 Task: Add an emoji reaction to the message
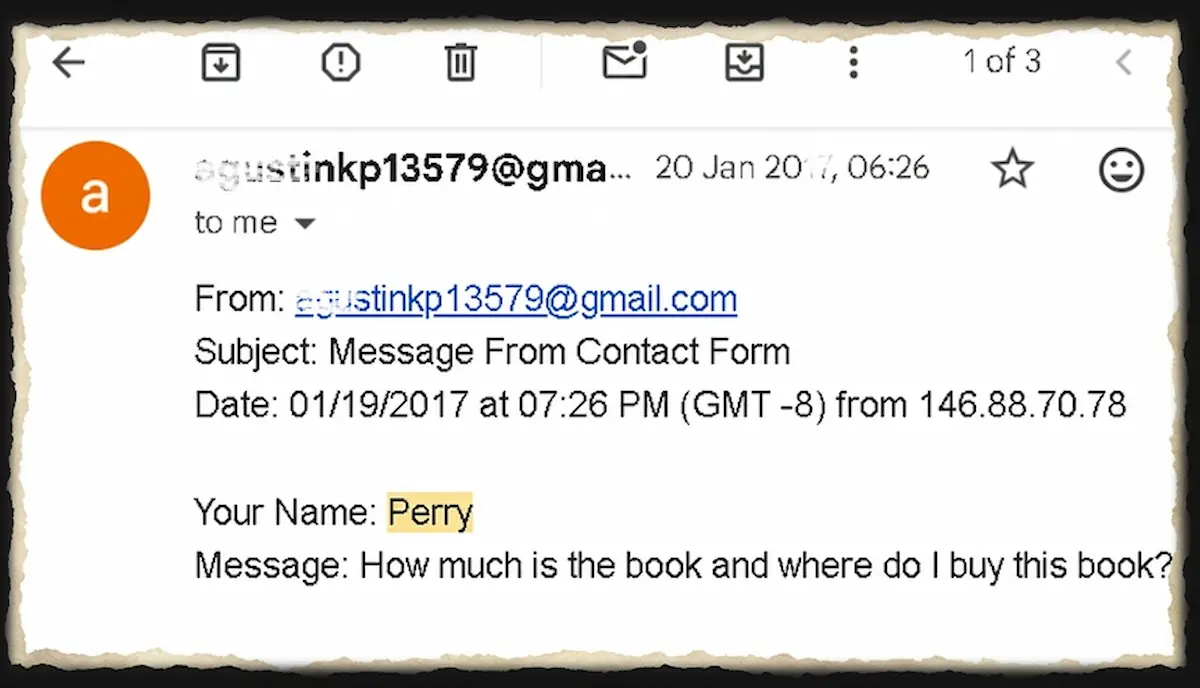[x=1121, y=170]
